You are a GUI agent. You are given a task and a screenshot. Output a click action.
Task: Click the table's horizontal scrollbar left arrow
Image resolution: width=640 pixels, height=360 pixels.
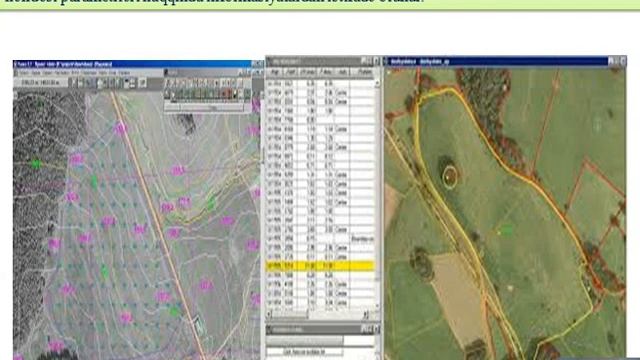pyautogui.click(x=269, y=314)
